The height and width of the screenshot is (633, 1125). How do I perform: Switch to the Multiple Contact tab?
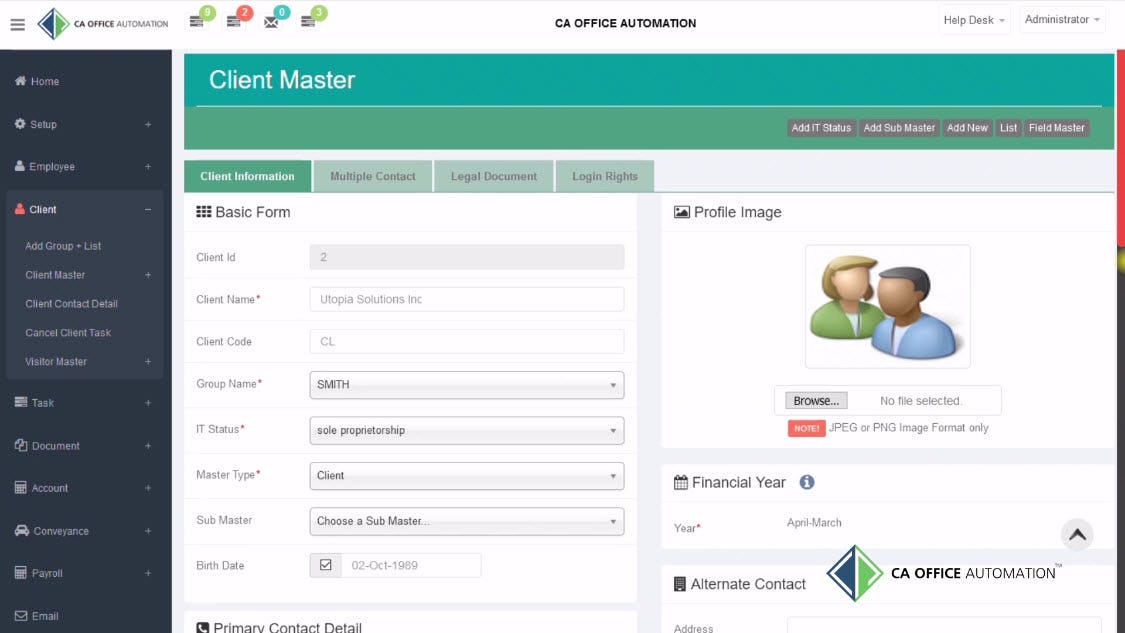(372, 176)
